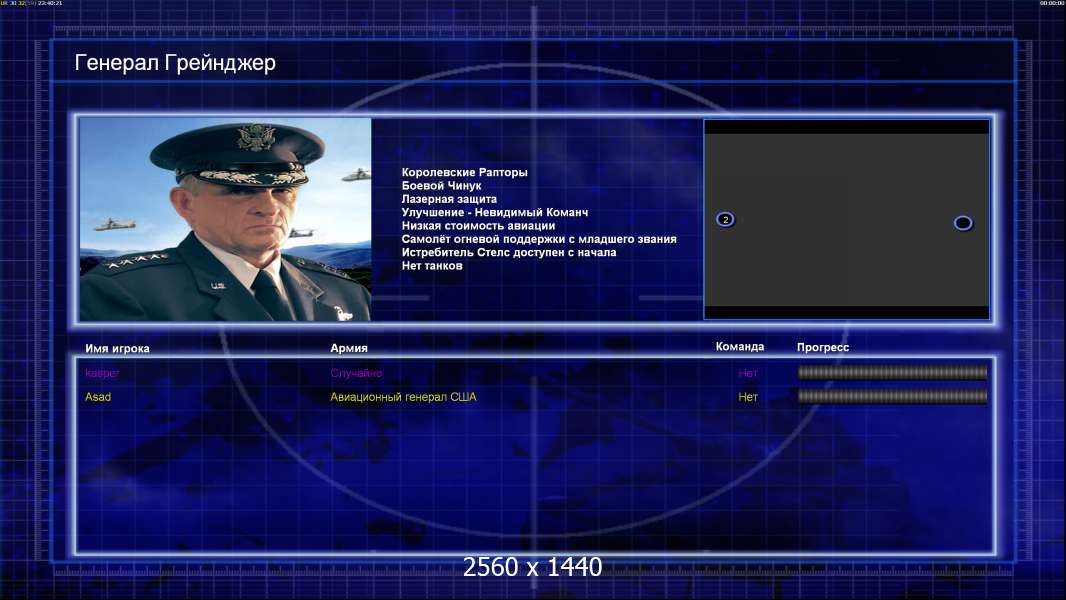The image size is (1066, 600).
Task: Select the line 'Боевой Чинук'
Action: 441,186
